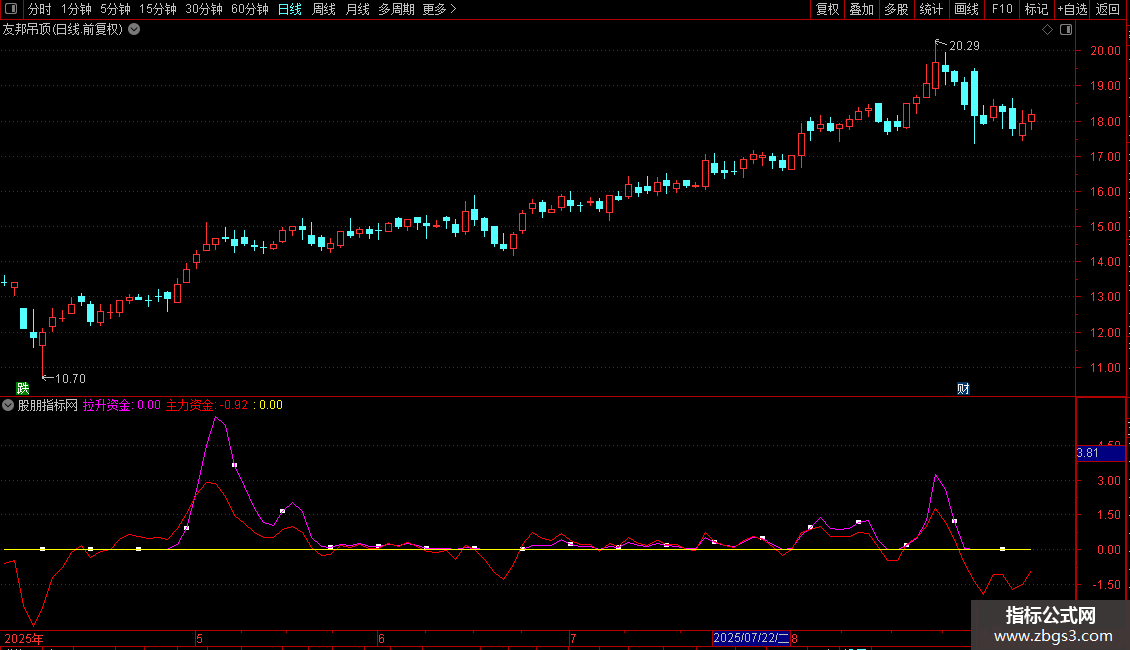Click the 10.70 low price label
The width and height of the screenshot is (1130, 650).
pos(70,378)
